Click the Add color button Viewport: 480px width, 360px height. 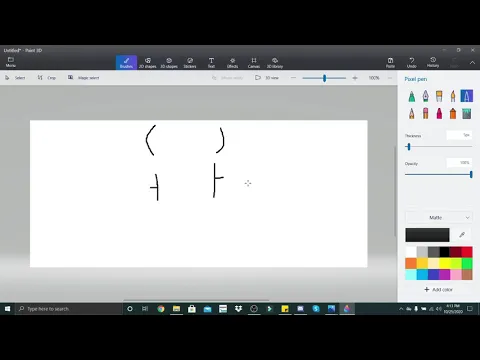pyautogui.click(x=439, y=289)
